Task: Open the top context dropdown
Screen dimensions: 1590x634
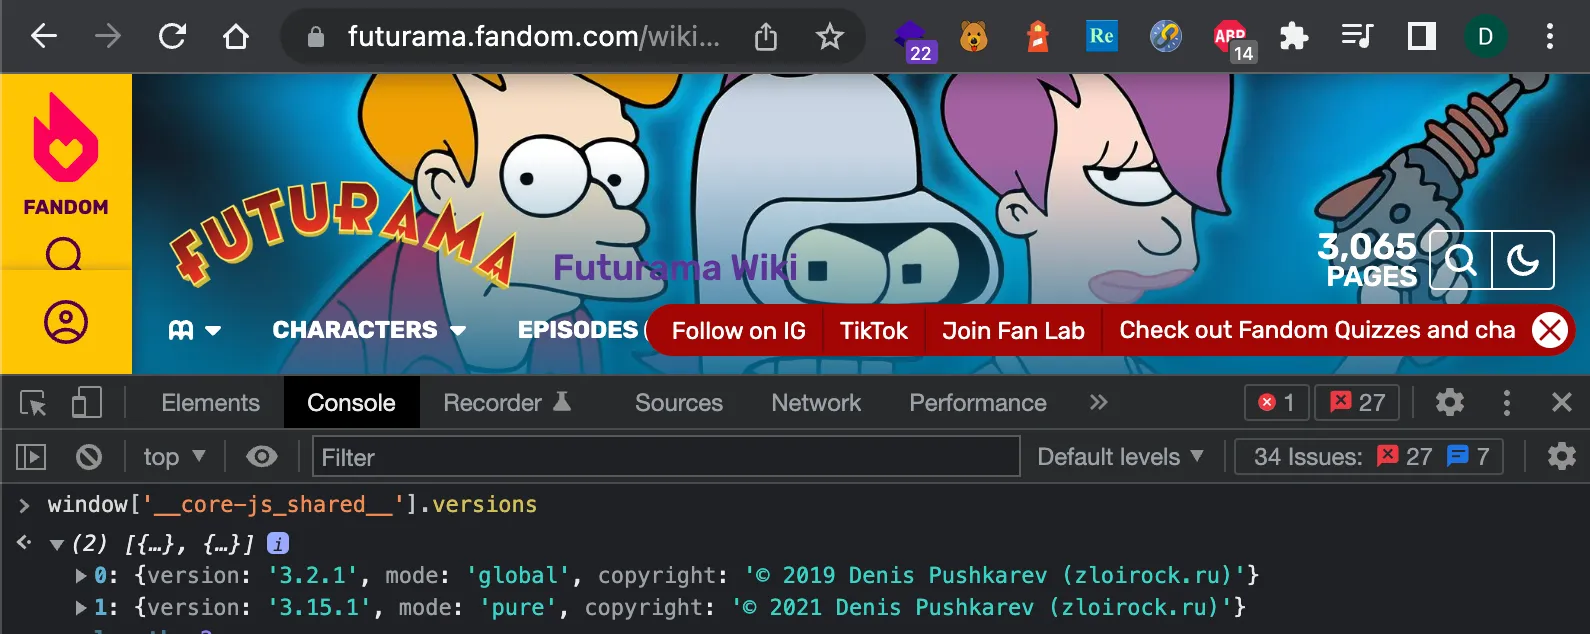Action: (174, 457)
